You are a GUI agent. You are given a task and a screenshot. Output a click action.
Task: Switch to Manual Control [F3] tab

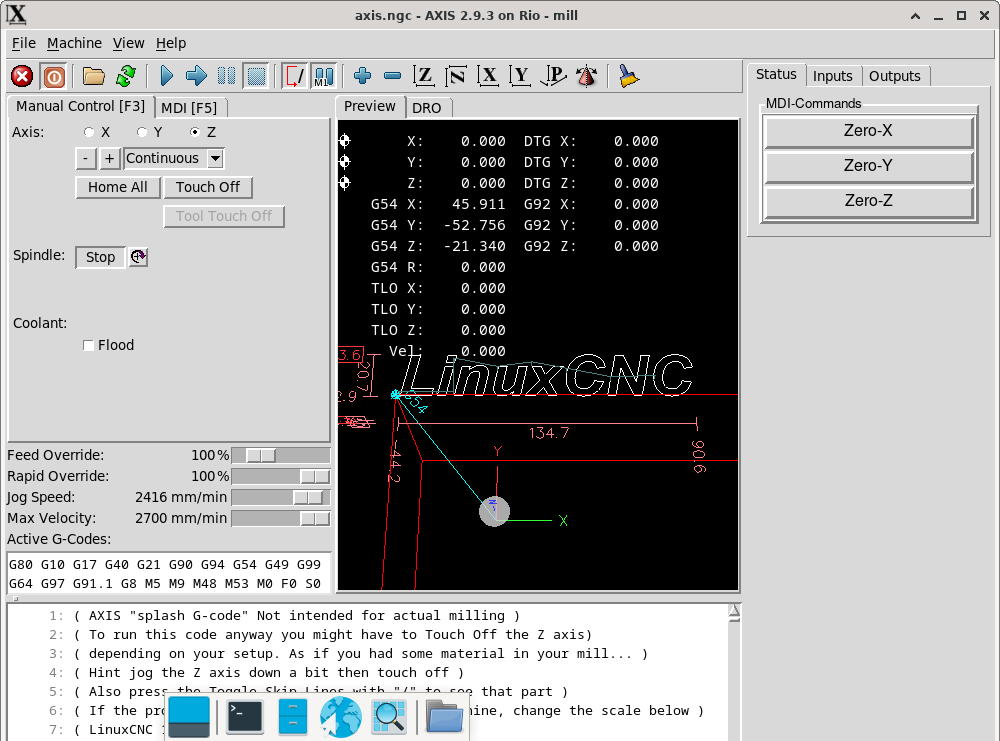coord(80,106)
